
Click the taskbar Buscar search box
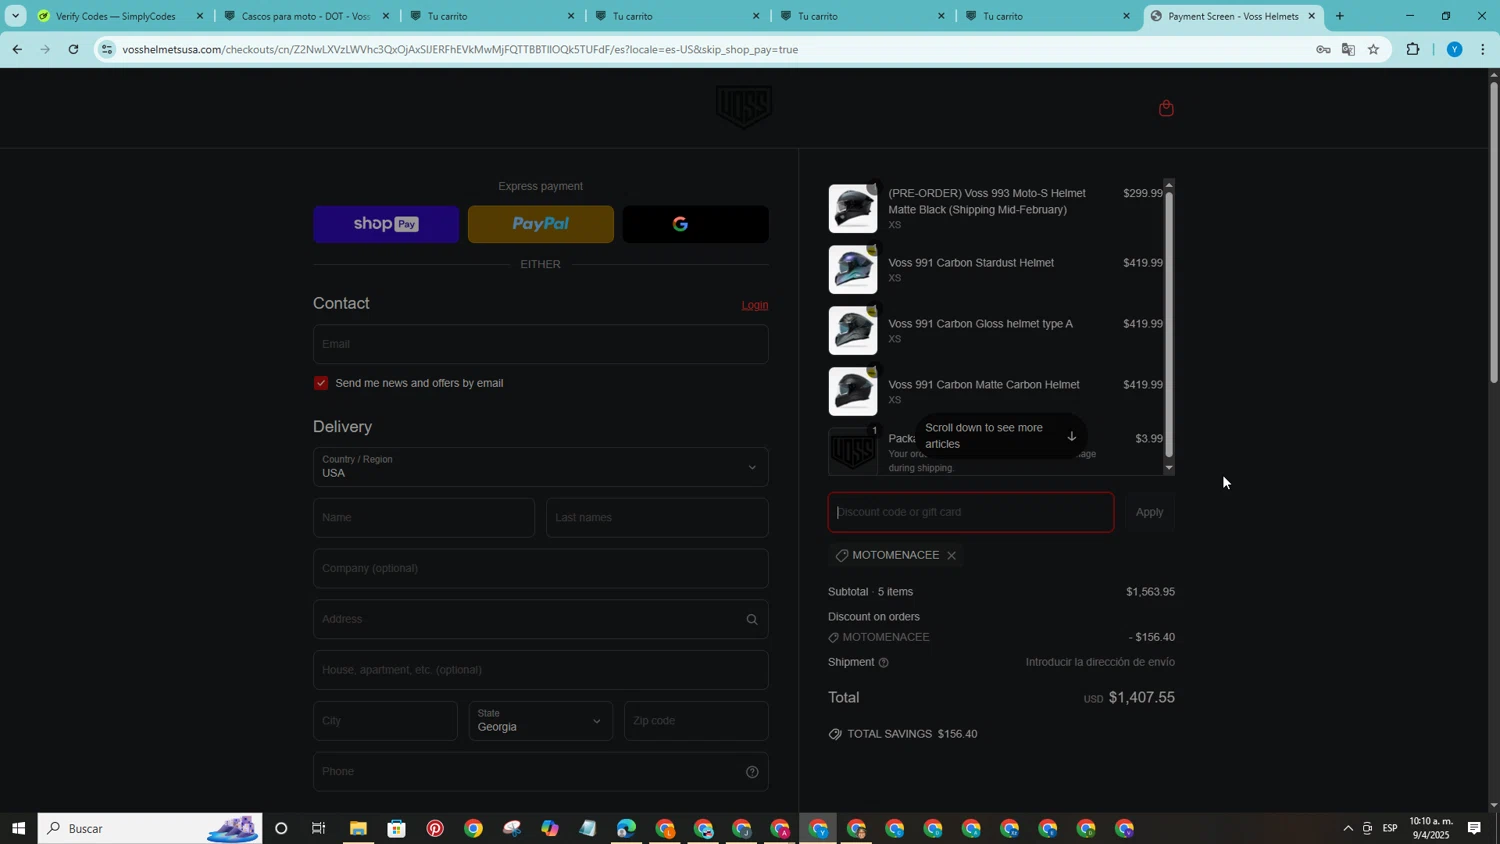point(150,828)
